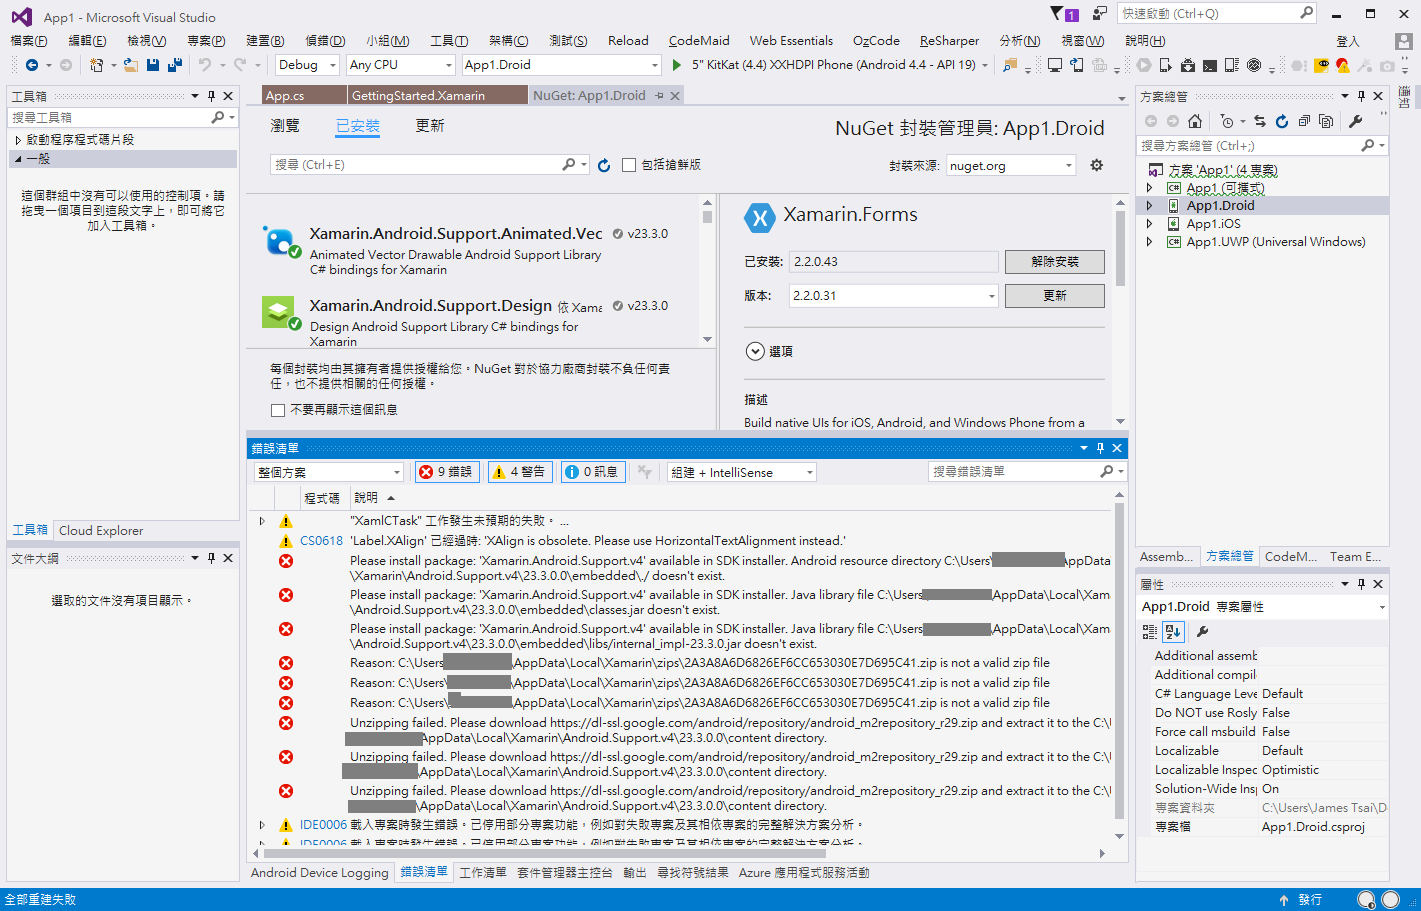Enable the 包括搶鮮版 prerelease checkbox
The height and width of the screenshot is (911, 1421).
point(629,165)
